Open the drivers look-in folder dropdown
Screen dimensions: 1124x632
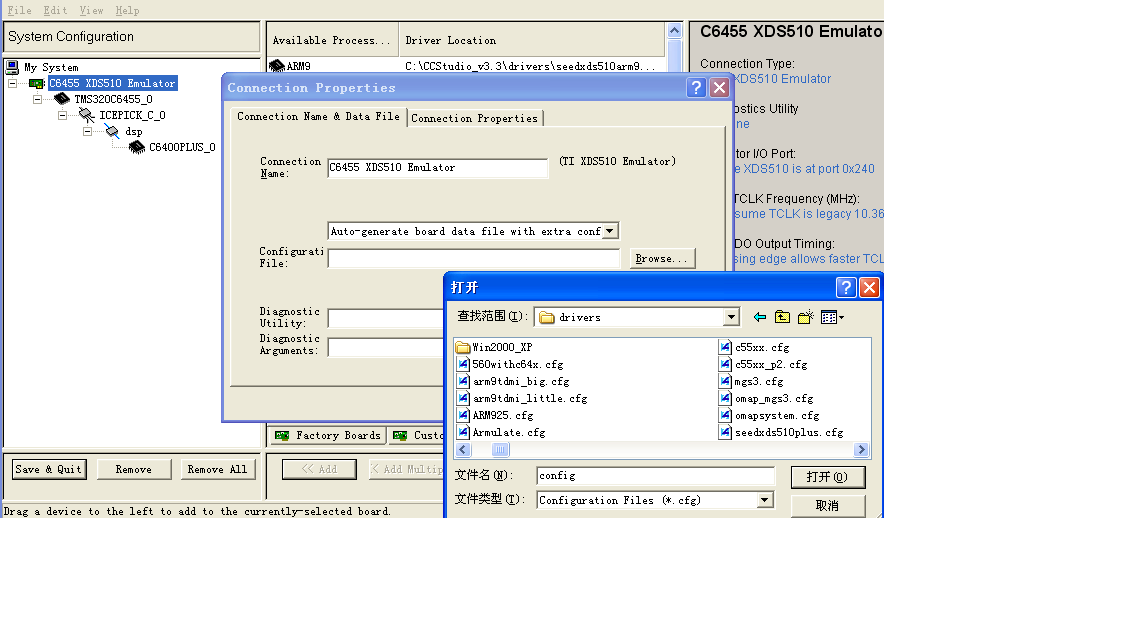[x=730, y=317]
